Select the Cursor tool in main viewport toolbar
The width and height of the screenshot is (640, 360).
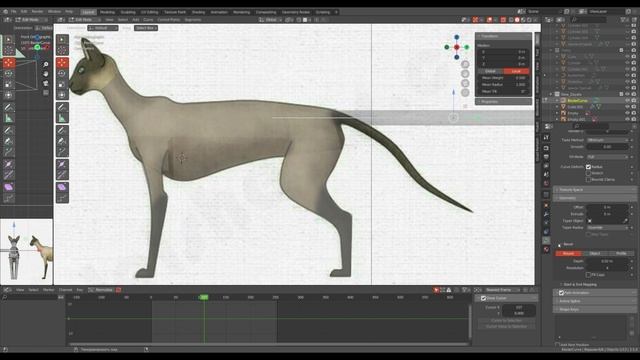(62, 51)
